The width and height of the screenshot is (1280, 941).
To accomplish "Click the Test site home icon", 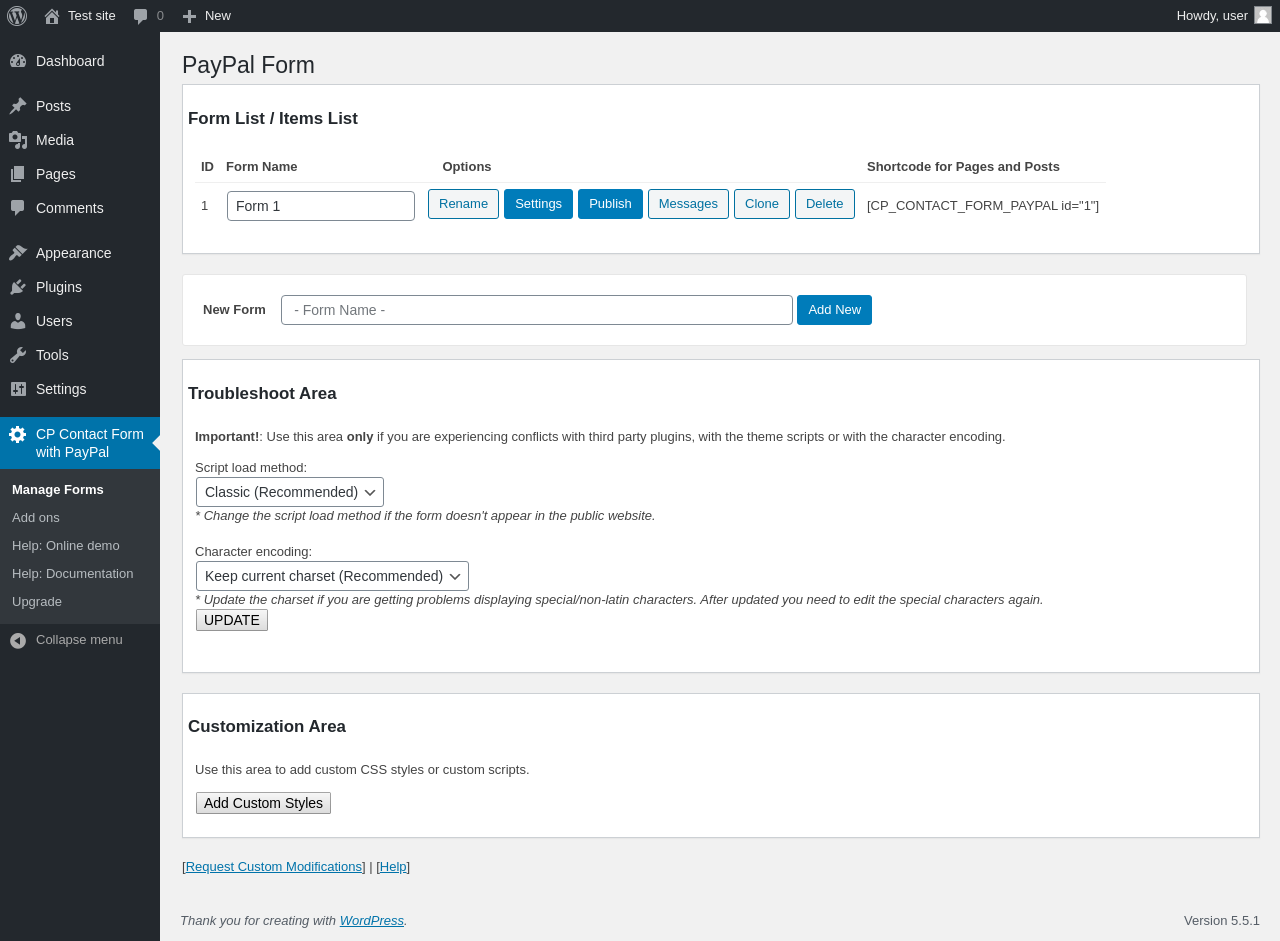I will (x=52, y=16).
